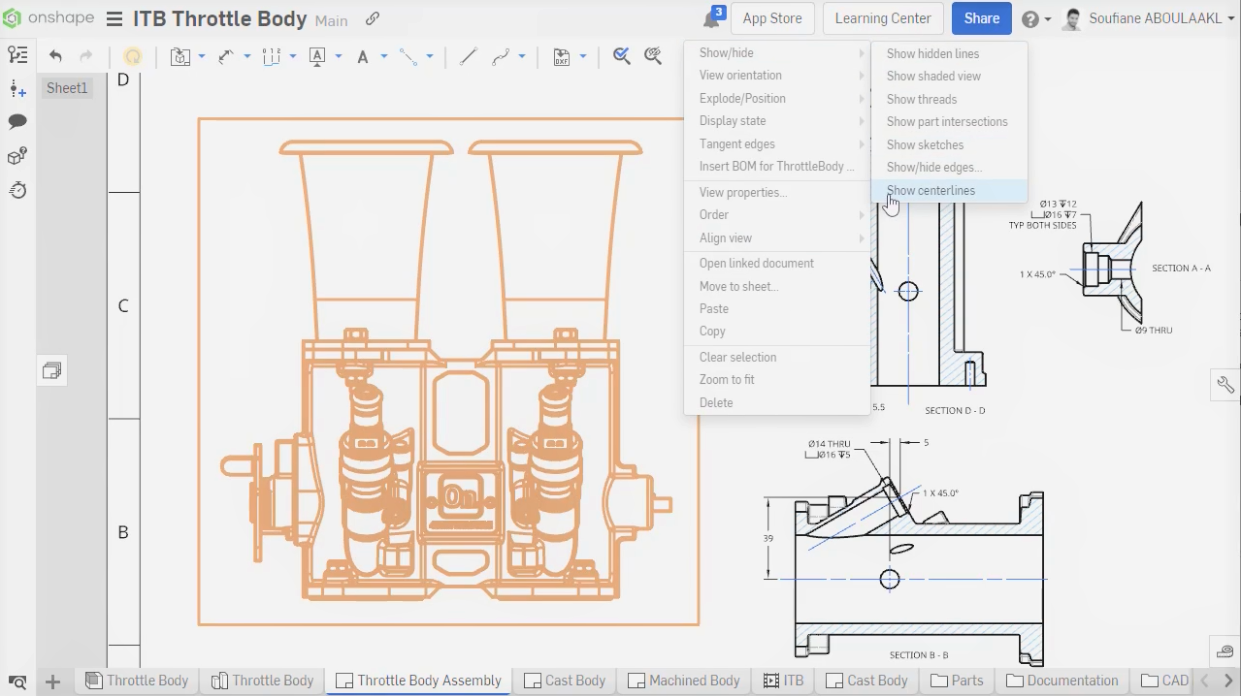Click the Main workspace label
Viewport: 1241px width, 696px height.
[x=332, y=20]
